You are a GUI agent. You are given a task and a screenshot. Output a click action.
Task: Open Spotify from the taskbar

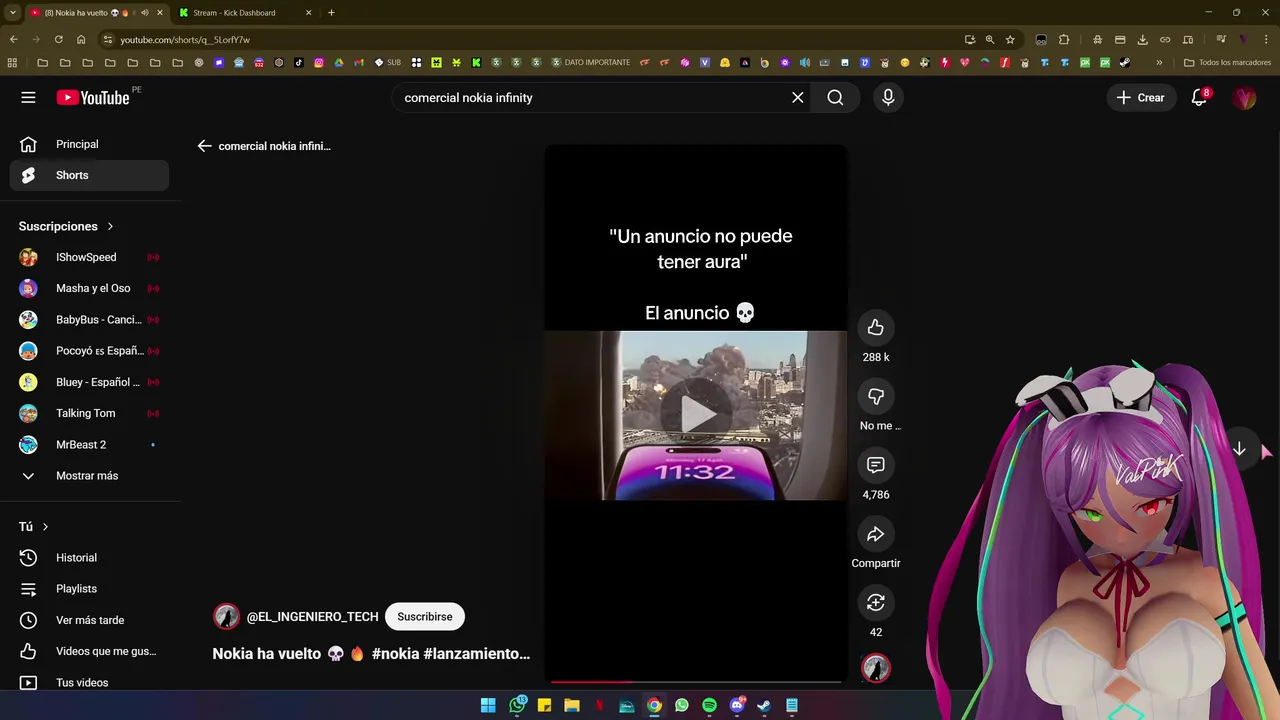(709, 705)
